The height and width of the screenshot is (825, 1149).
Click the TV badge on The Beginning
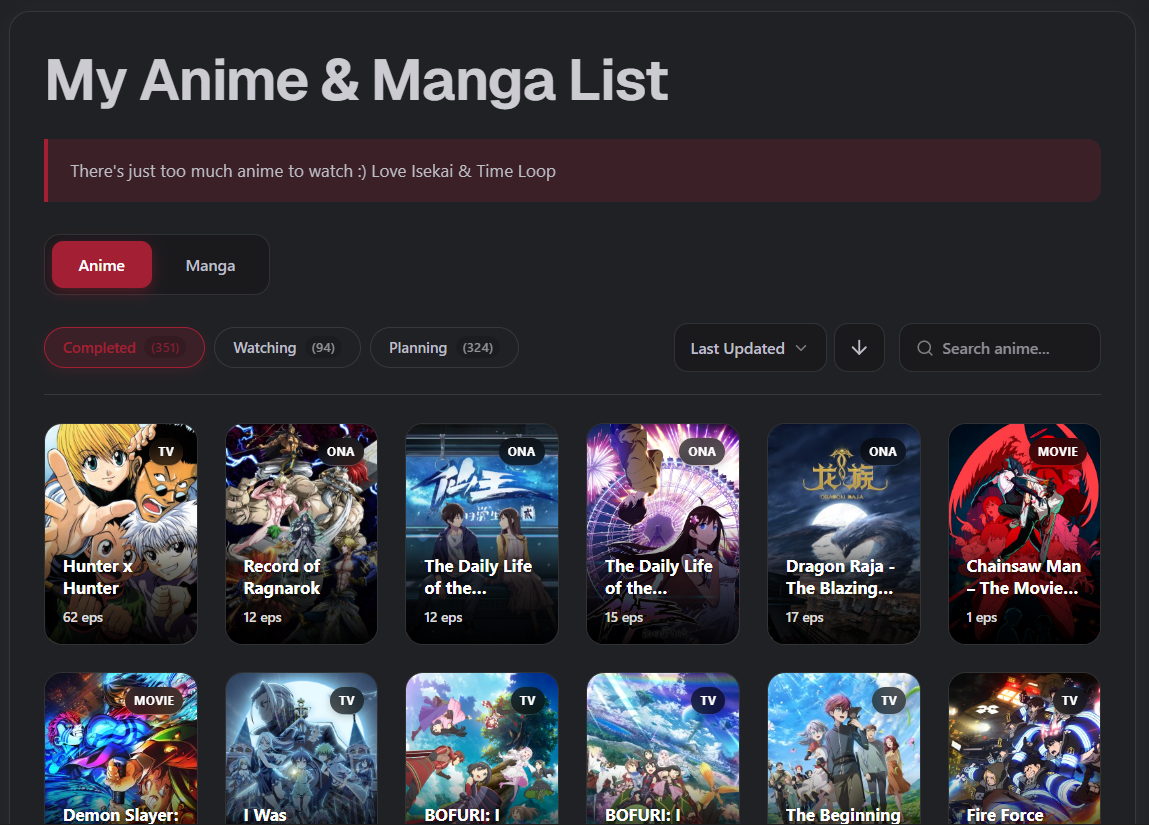[889, 700]
